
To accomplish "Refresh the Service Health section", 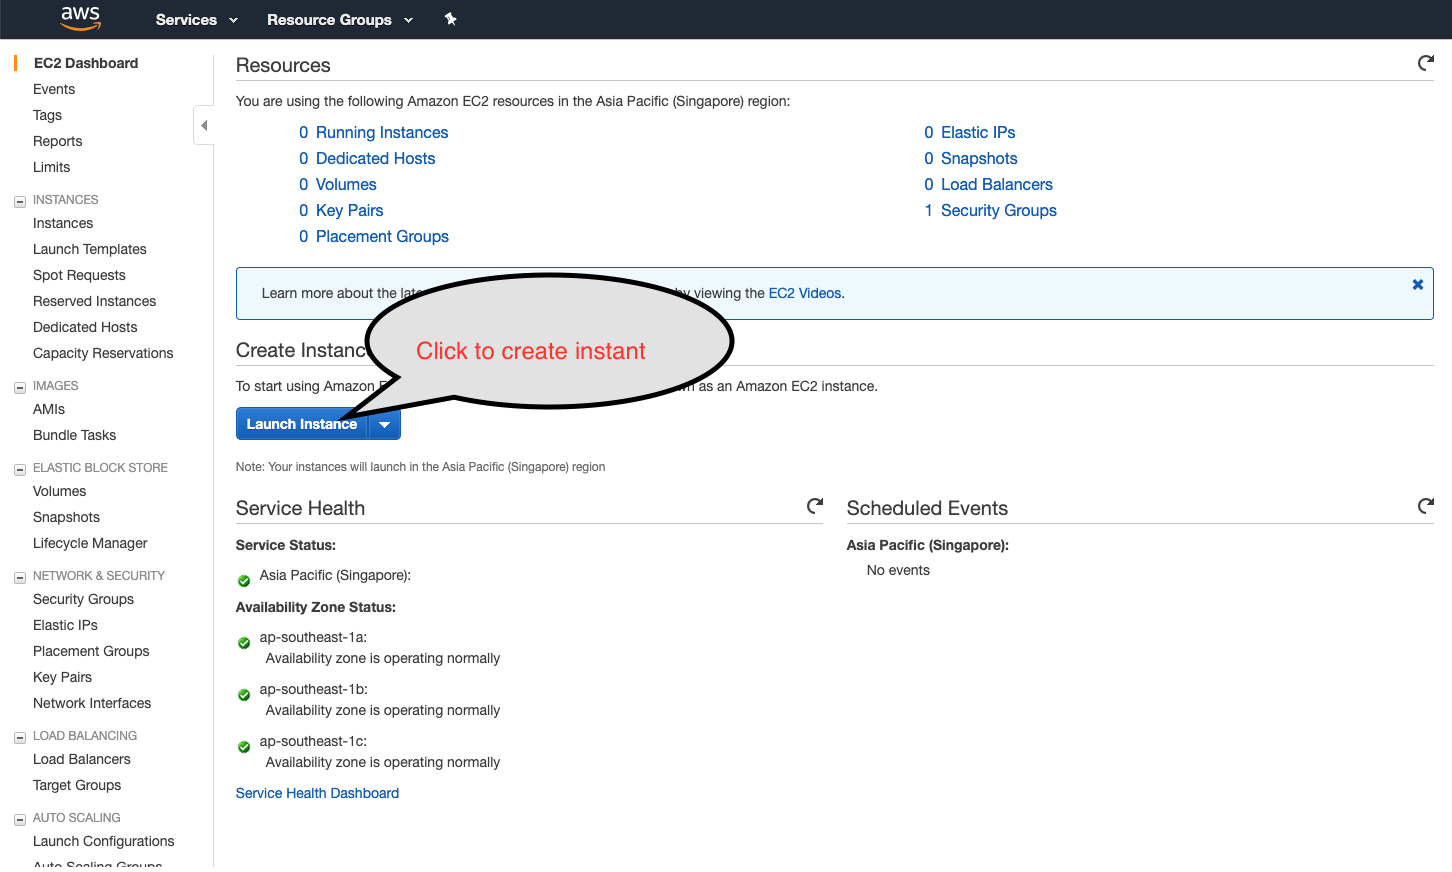I will click(815, 506).
